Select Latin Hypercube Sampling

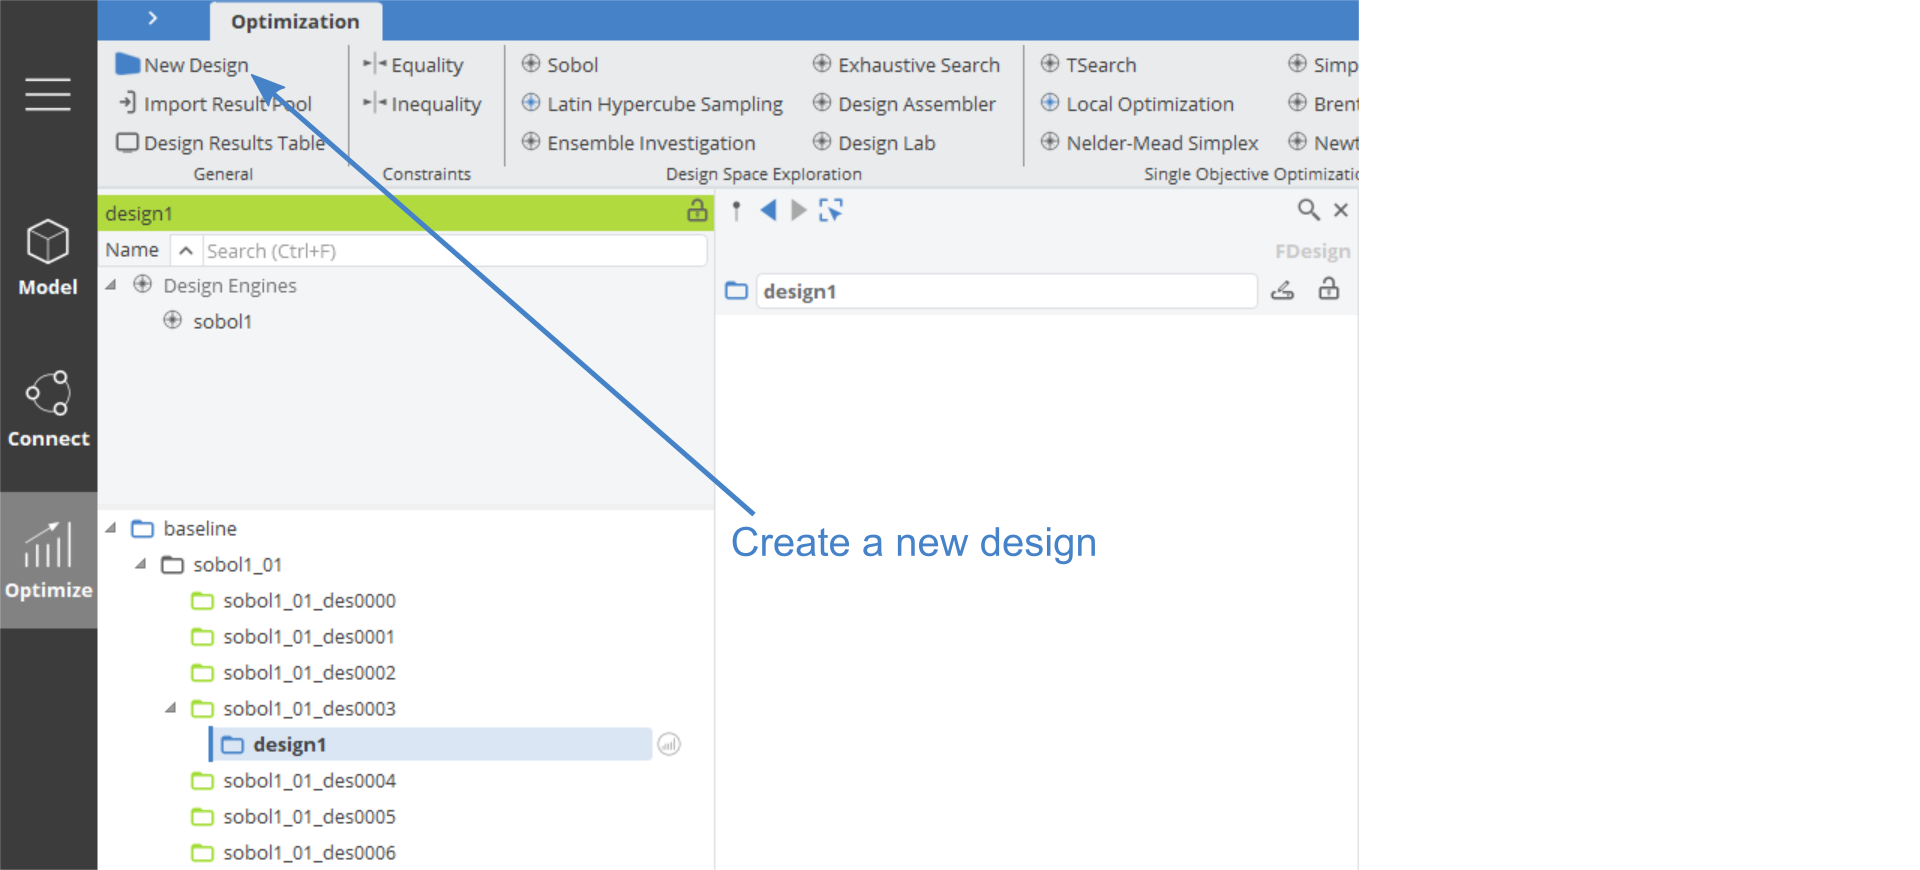click(652, 104)
